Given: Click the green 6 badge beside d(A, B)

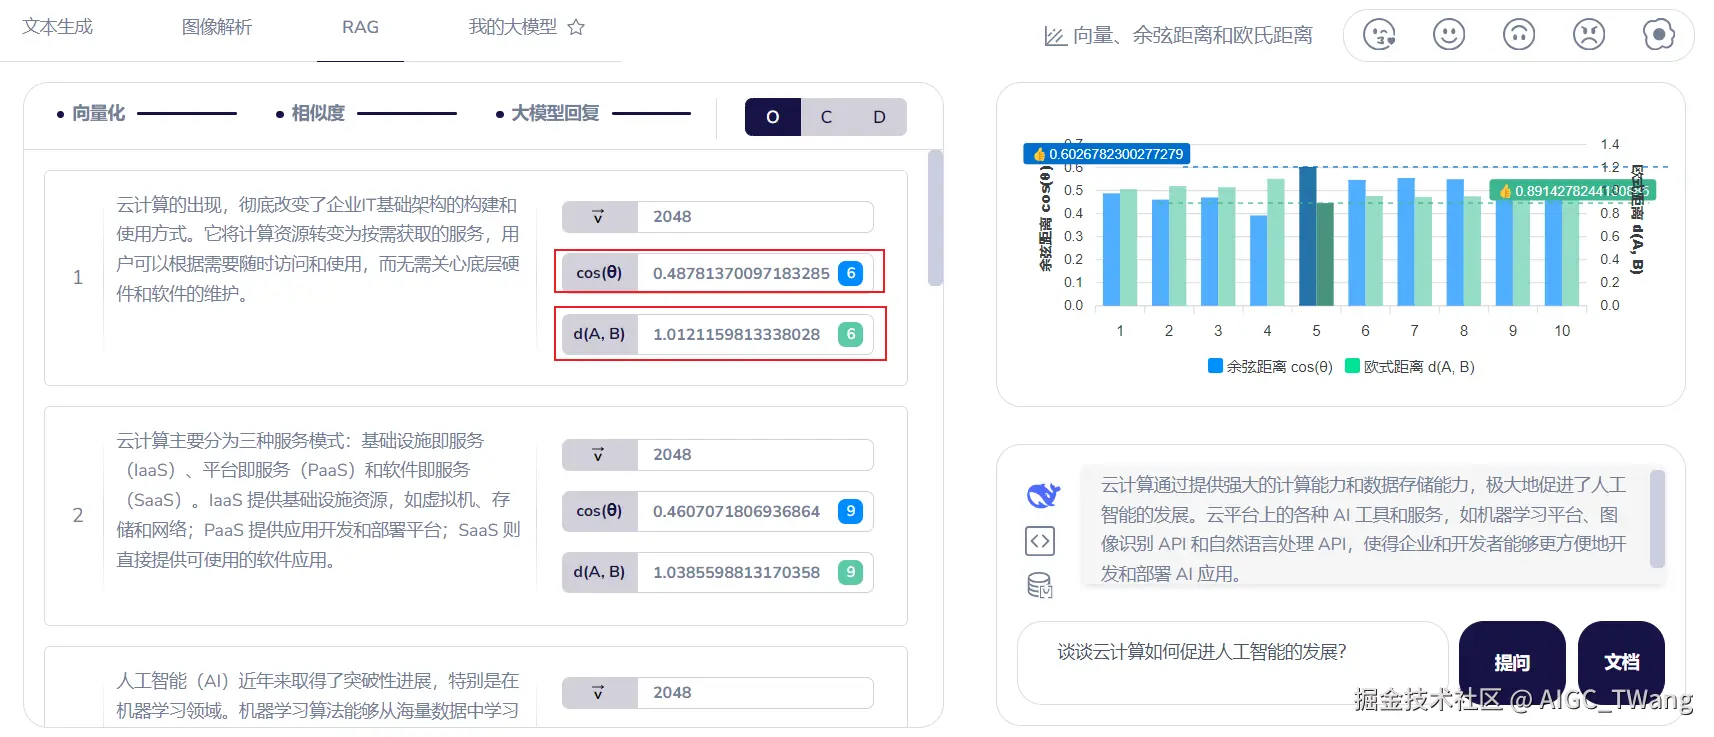Looking at the screenshot, I should pos(851,334).
